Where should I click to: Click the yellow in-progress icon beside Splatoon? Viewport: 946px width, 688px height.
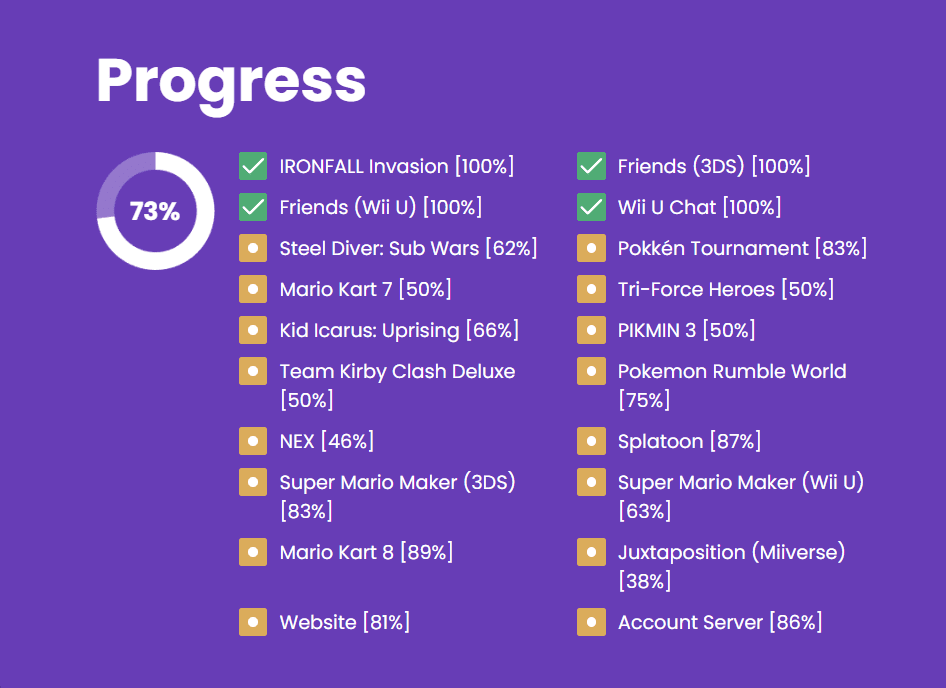tap(591, 441)
